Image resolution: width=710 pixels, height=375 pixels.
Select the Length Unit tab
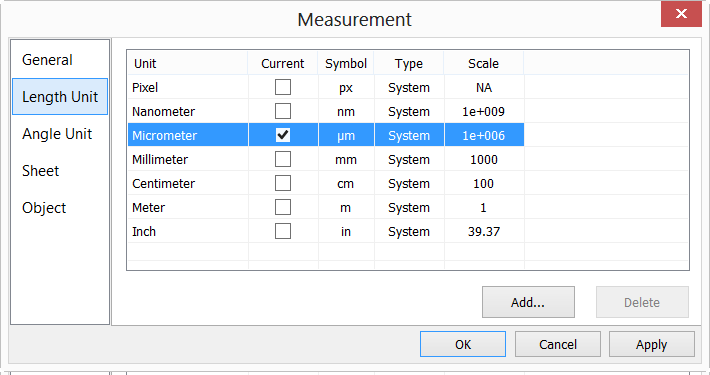[60, 96]
